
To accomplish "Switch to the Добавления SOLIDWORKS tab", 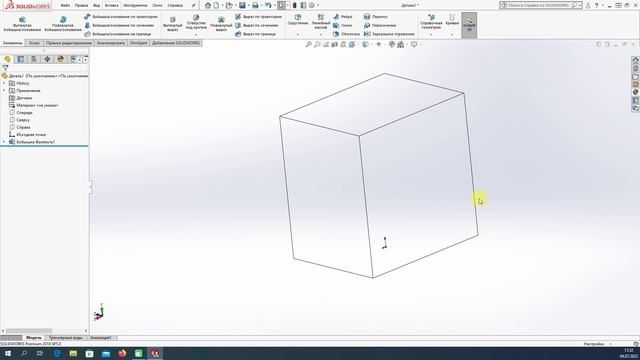I will click(176, 43).
